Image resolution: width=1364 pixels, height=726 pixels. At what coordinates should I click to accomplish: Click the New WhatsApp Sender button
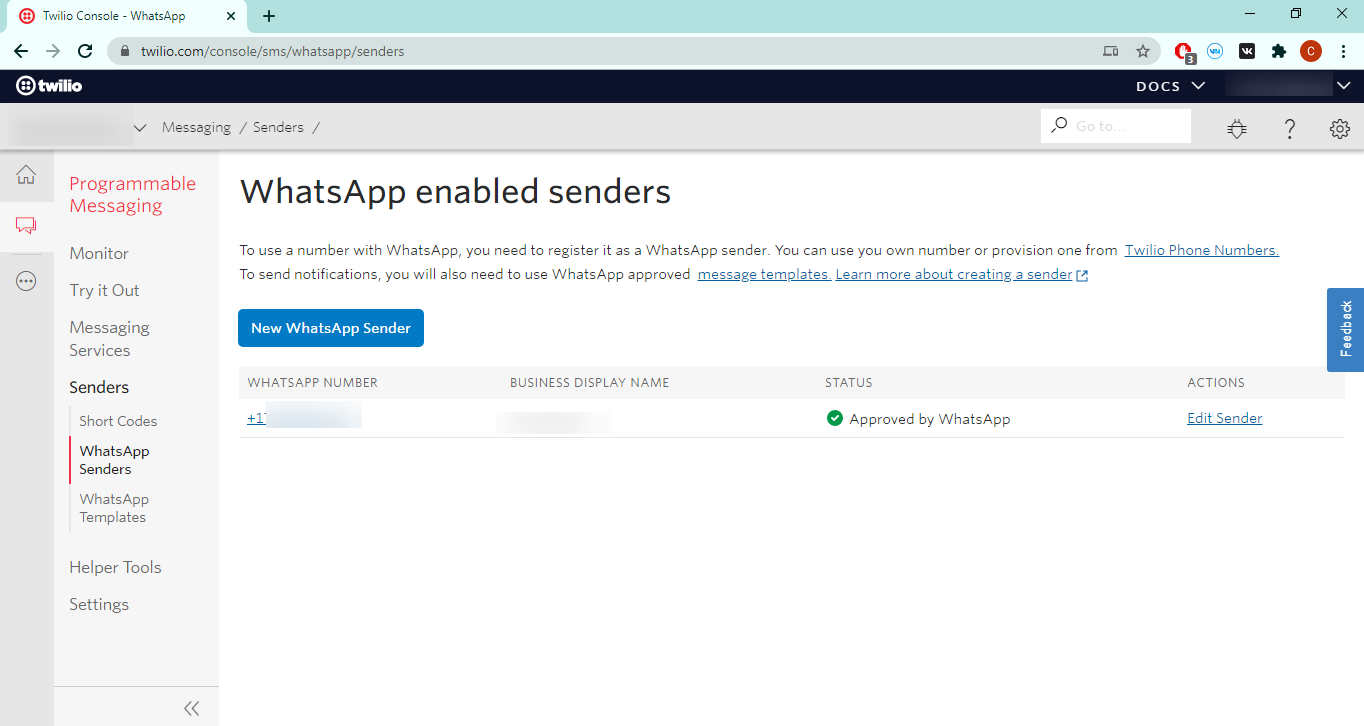(331, 328)
